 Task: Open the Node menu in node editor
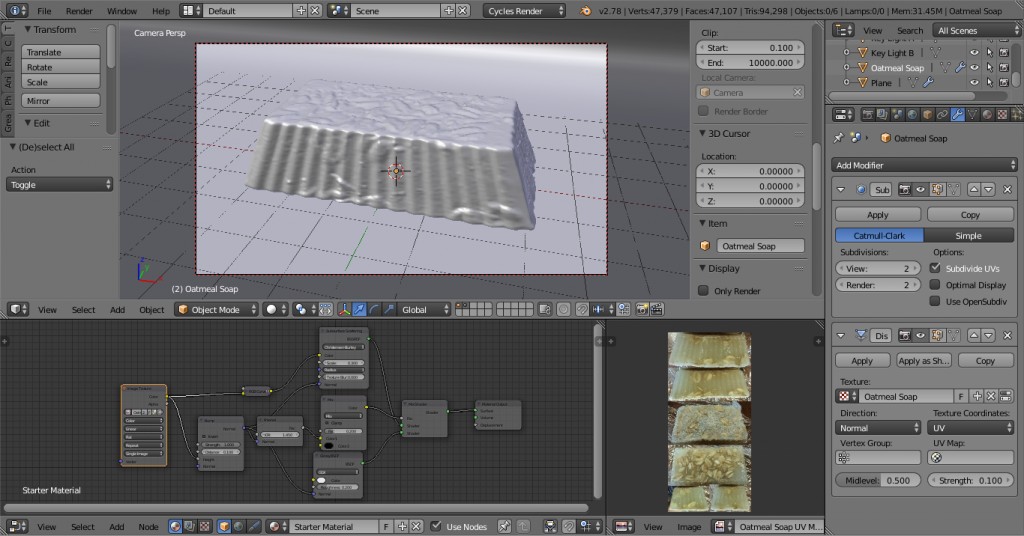tap(148, 526)
